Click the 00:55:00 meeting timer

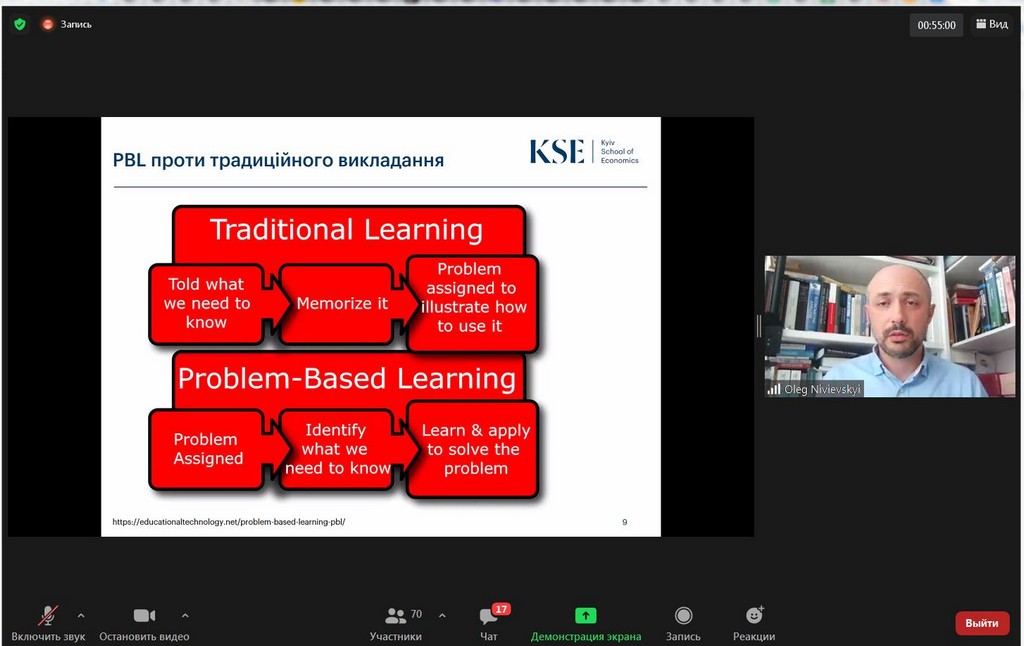coord(936,25)
